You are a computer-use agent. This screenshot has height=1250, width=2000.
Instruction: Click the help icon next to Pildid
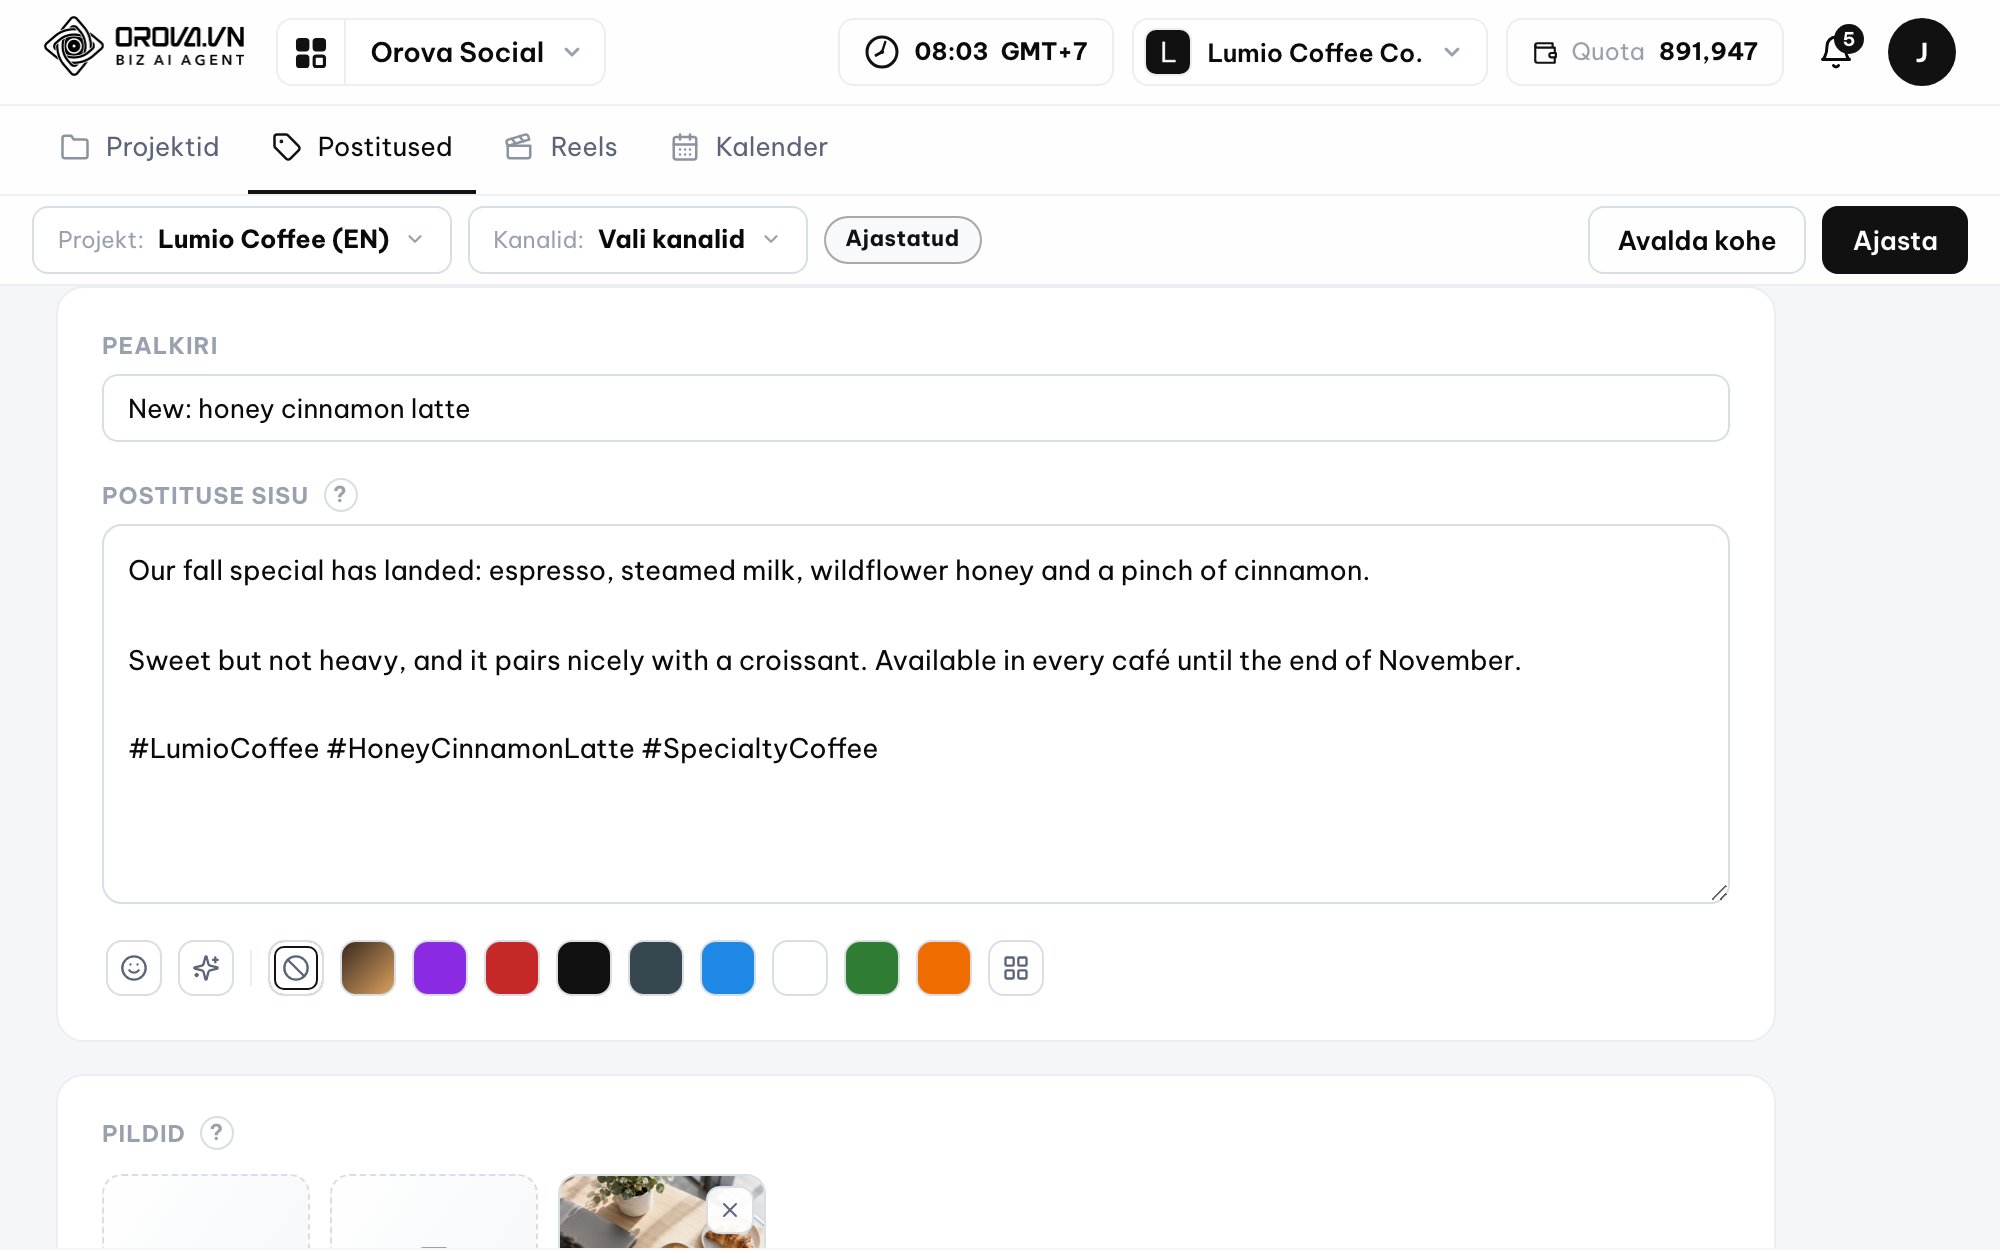click(x=217, y=1133)
